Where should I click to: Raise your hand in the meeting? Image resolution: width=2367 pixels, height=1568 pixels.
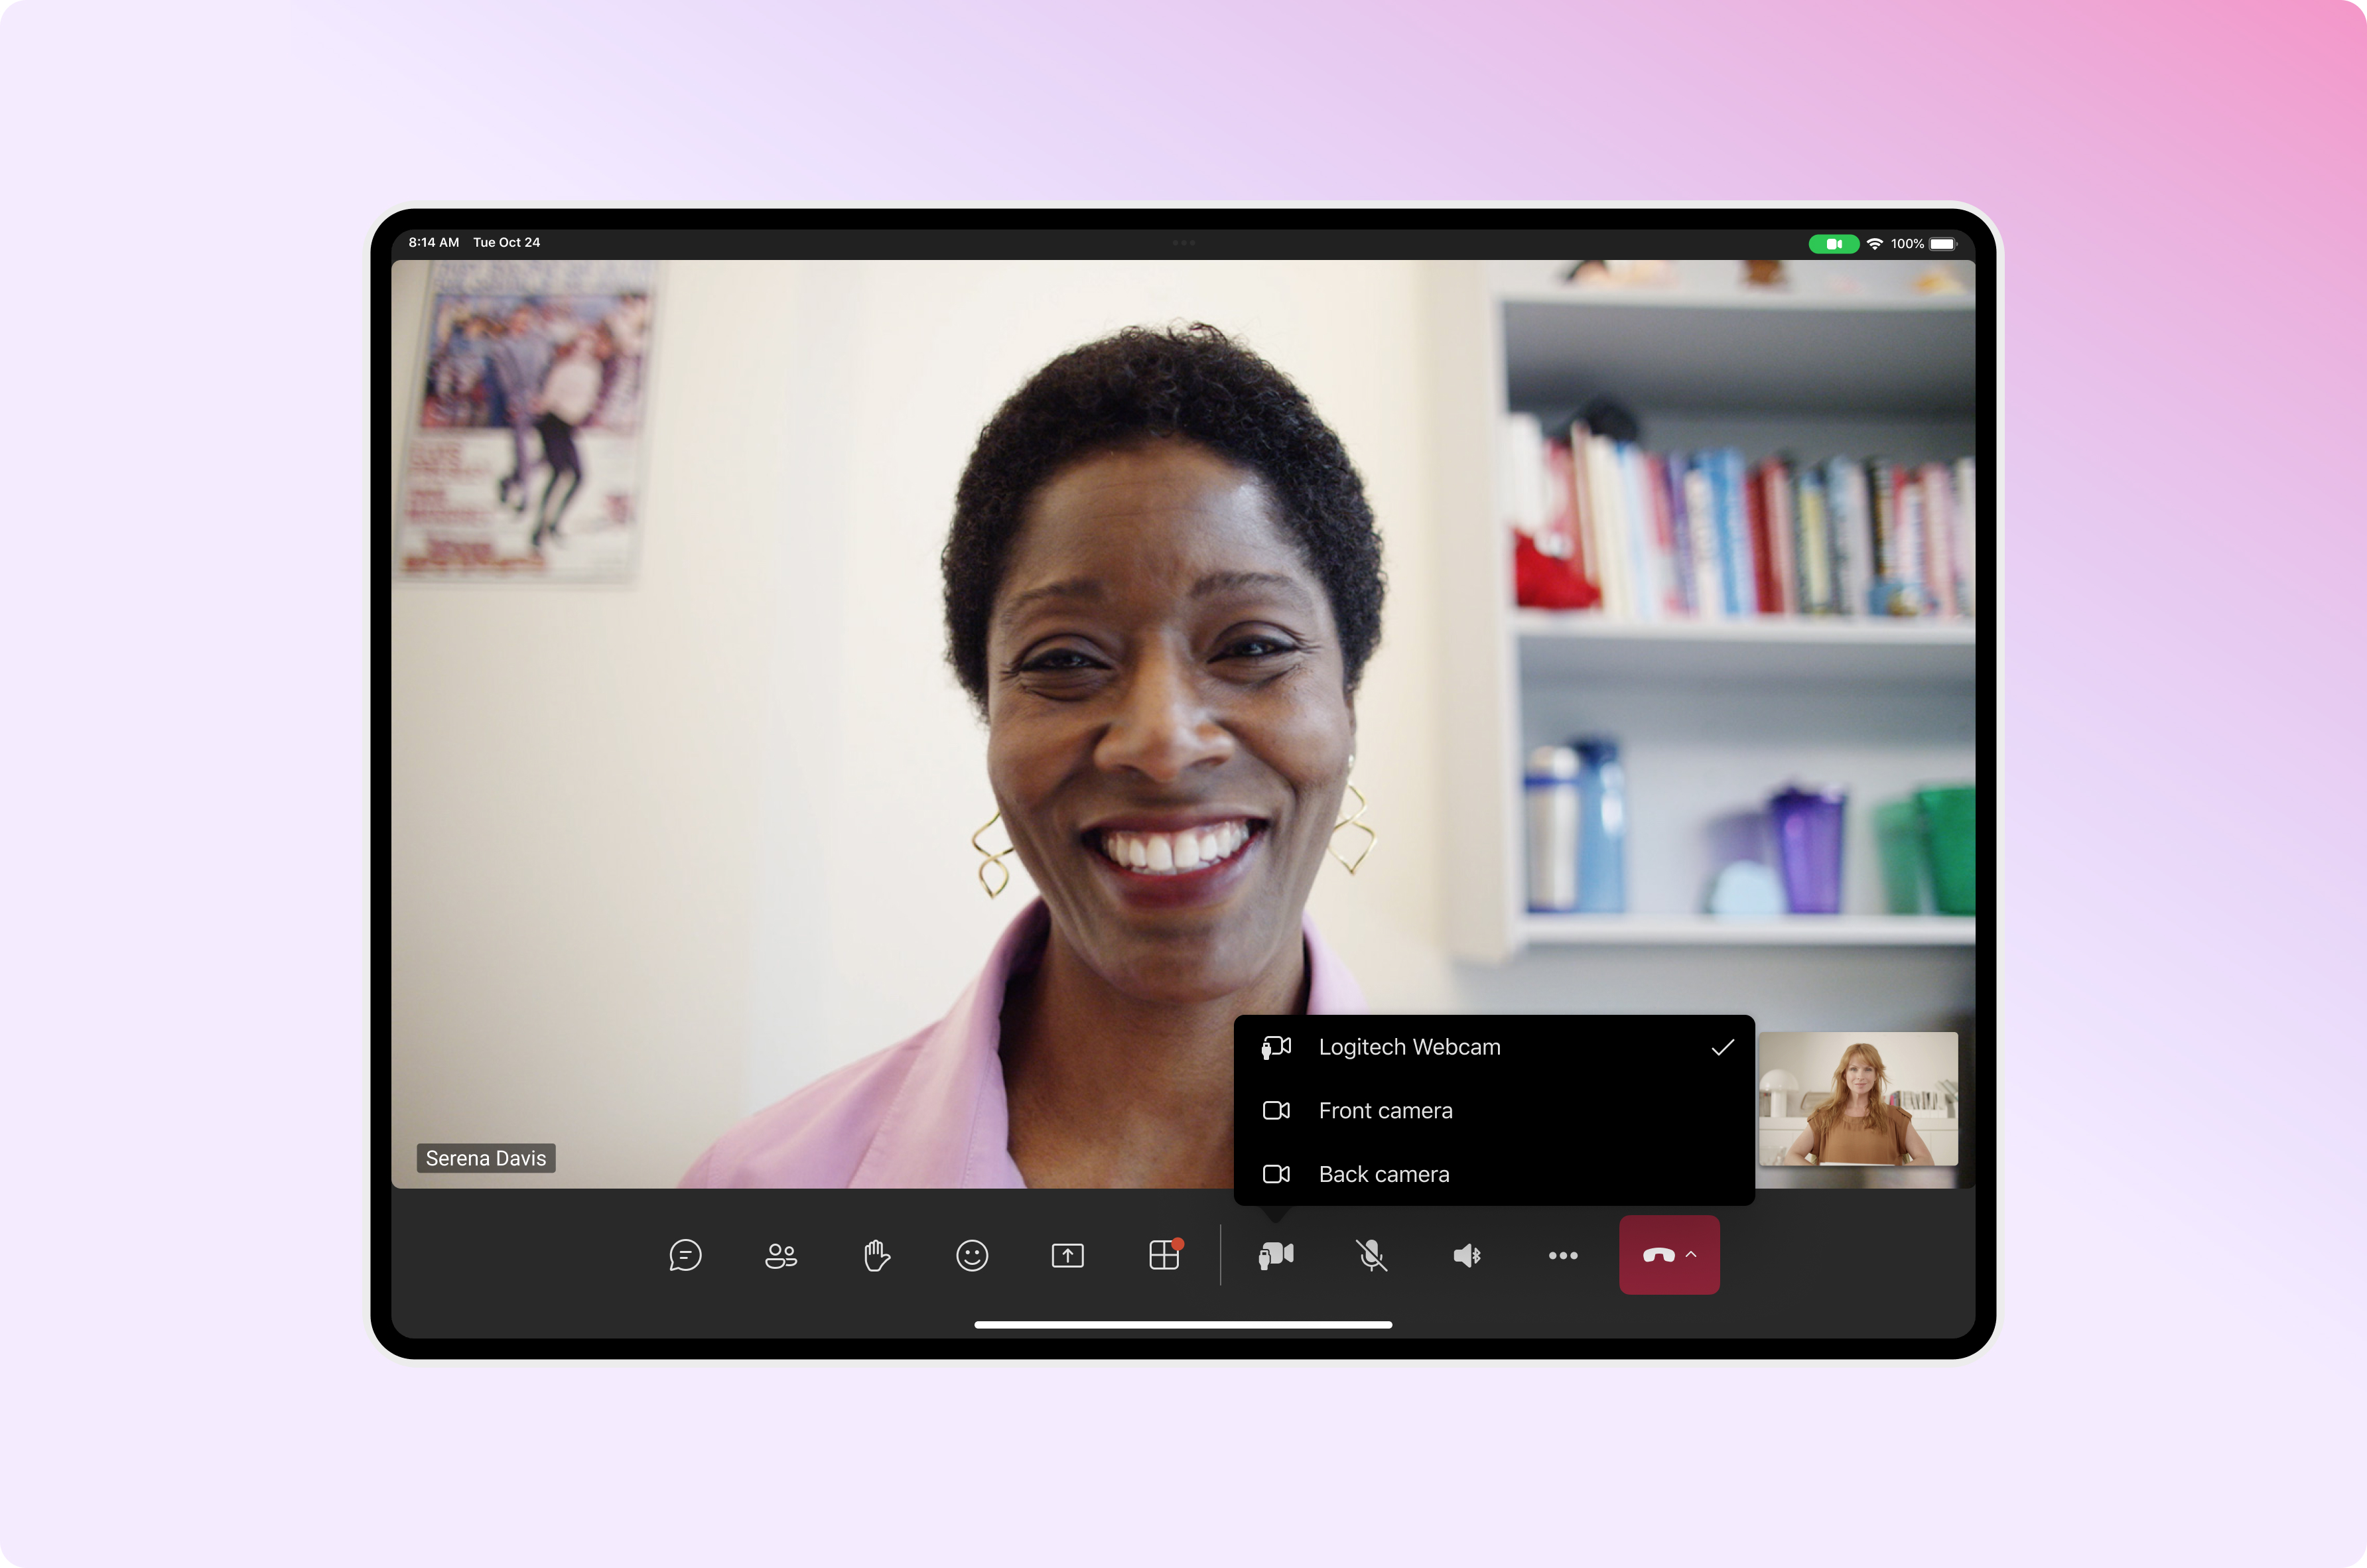(876, 1255)
